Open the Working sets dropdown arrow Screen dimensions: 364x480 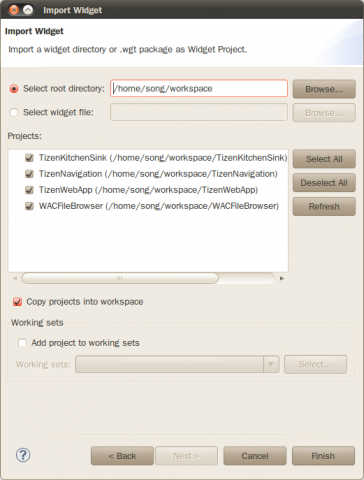coord(271,364)
